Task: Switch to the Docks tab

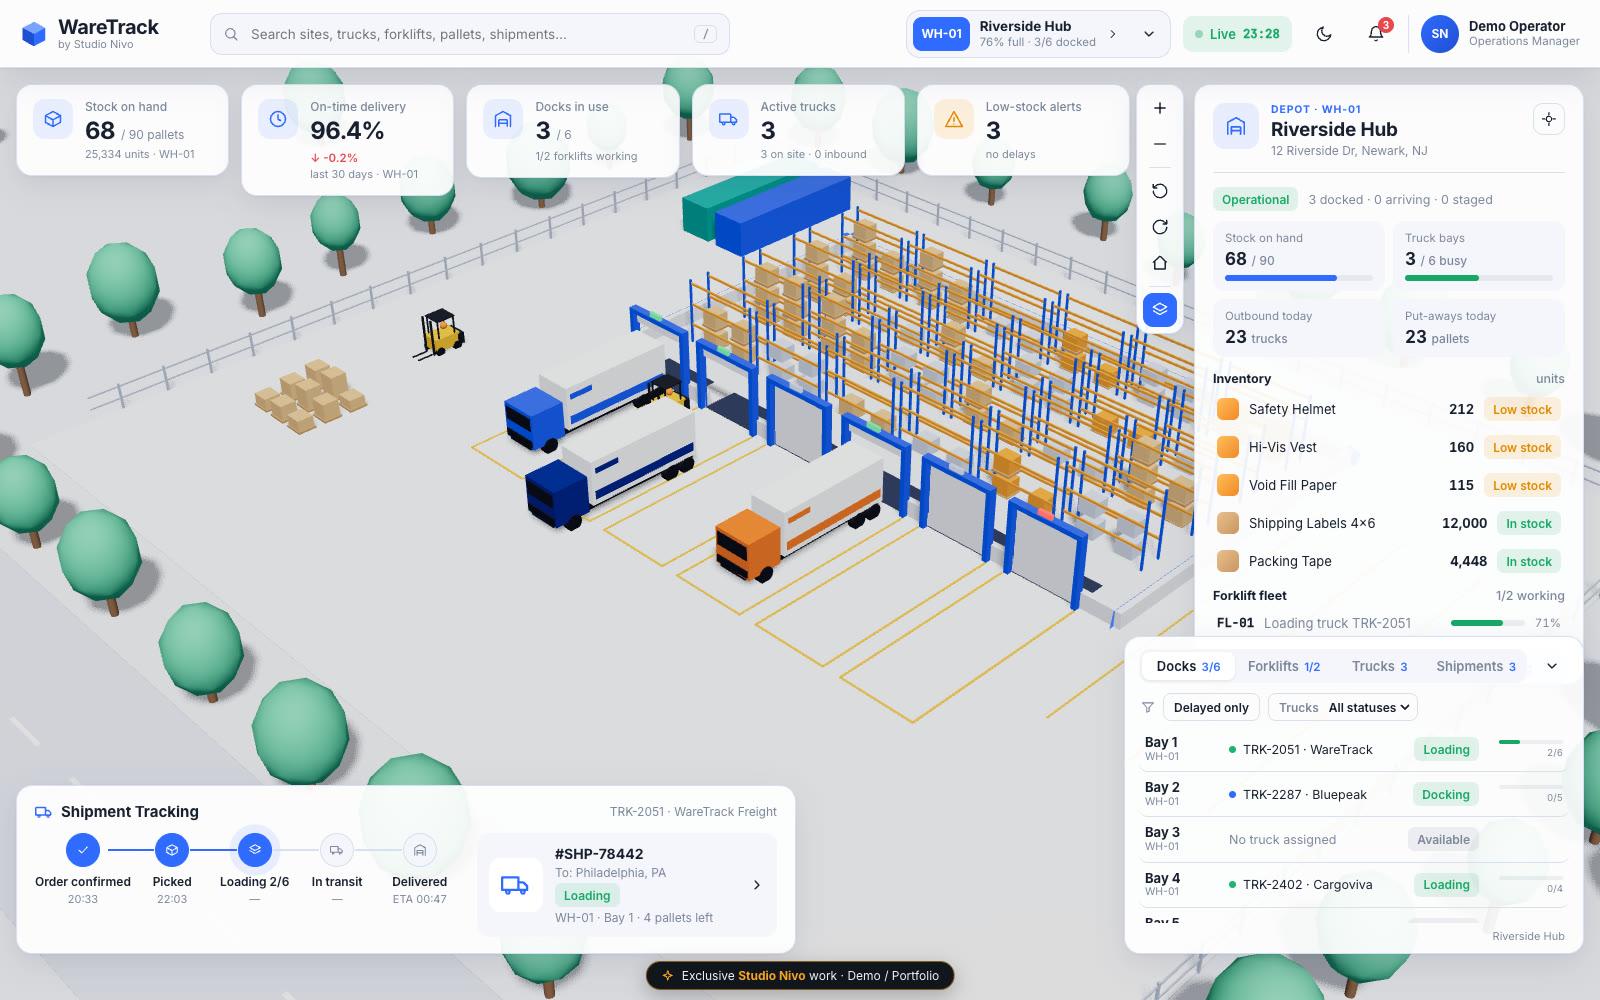Action: 1188,666
